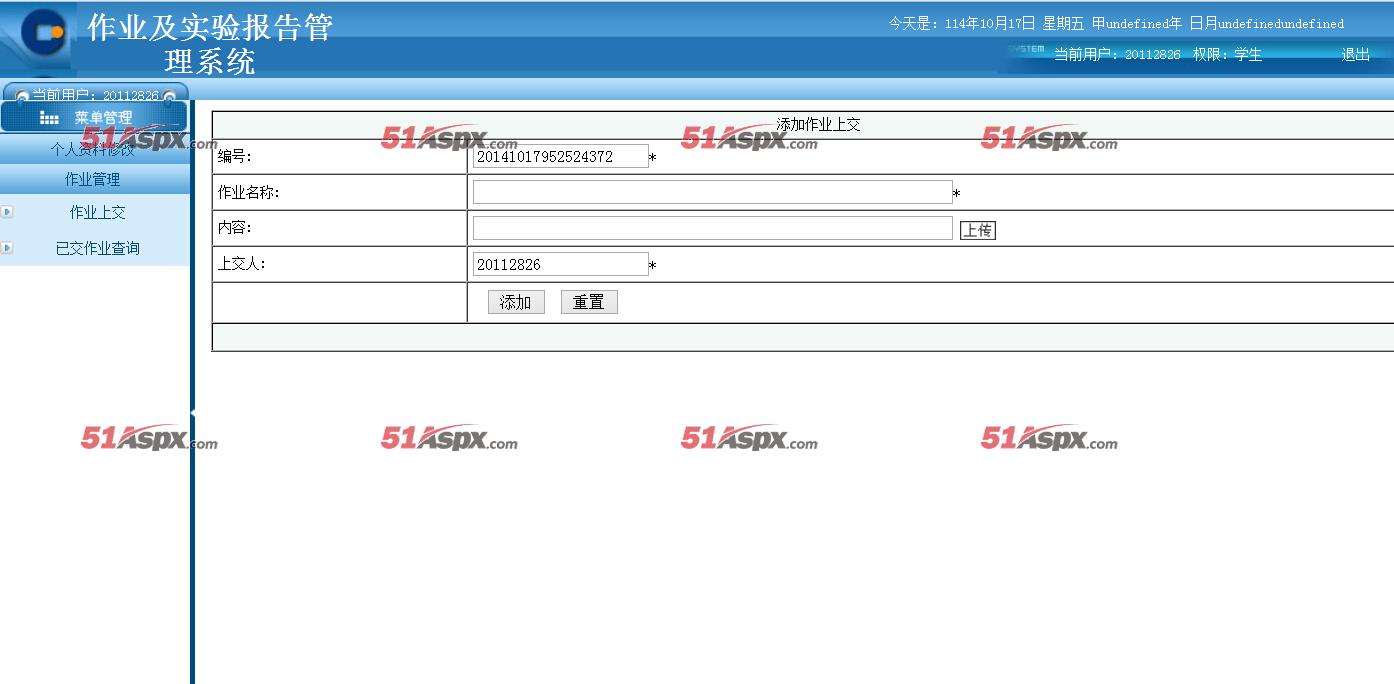Click the sidebar 当前用户：20112826 label
Screen dimensions: 1394x684
tap(95, 96)
